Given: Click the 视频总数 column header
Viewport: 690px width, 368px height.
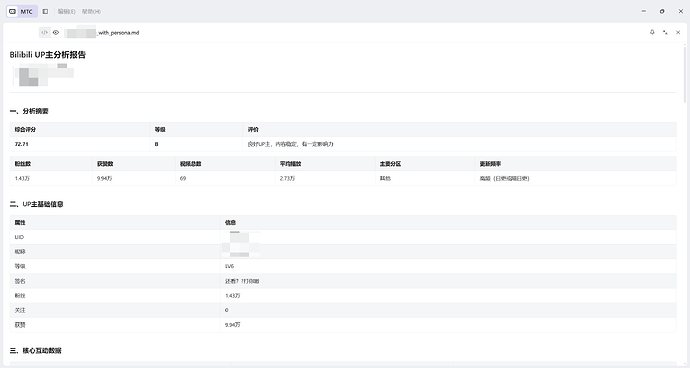Looking at the screenshot, I should point(191,164).
